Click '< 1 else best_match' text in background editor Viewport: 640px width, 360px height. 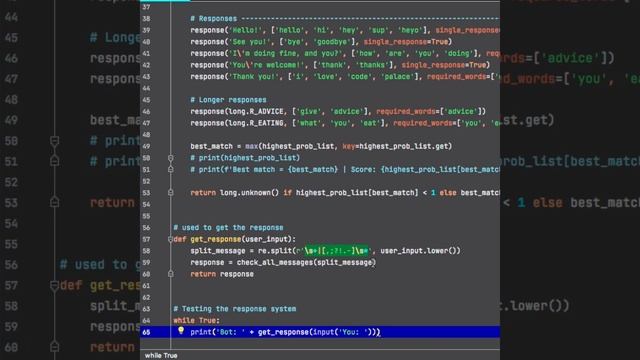tap(571, 203)
